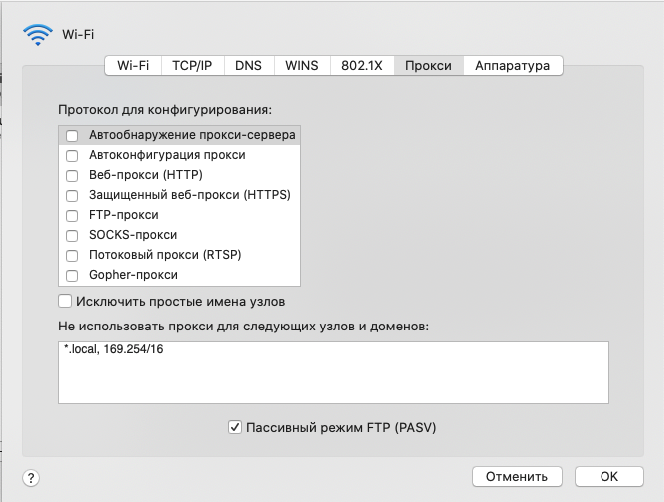Turn on the SOCKS-прокси checkbox
The image size is (664, 502).
(x=72, y=235)
